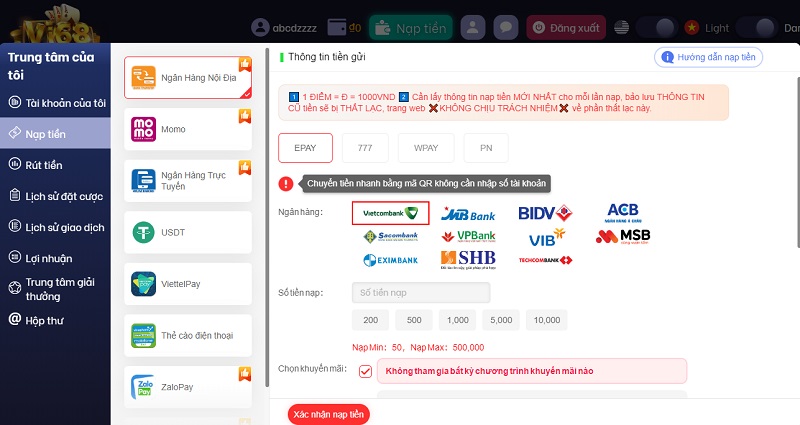Pick the BIDV bank logo
Viewport: 800px width, 425px height.
[545, 213]
